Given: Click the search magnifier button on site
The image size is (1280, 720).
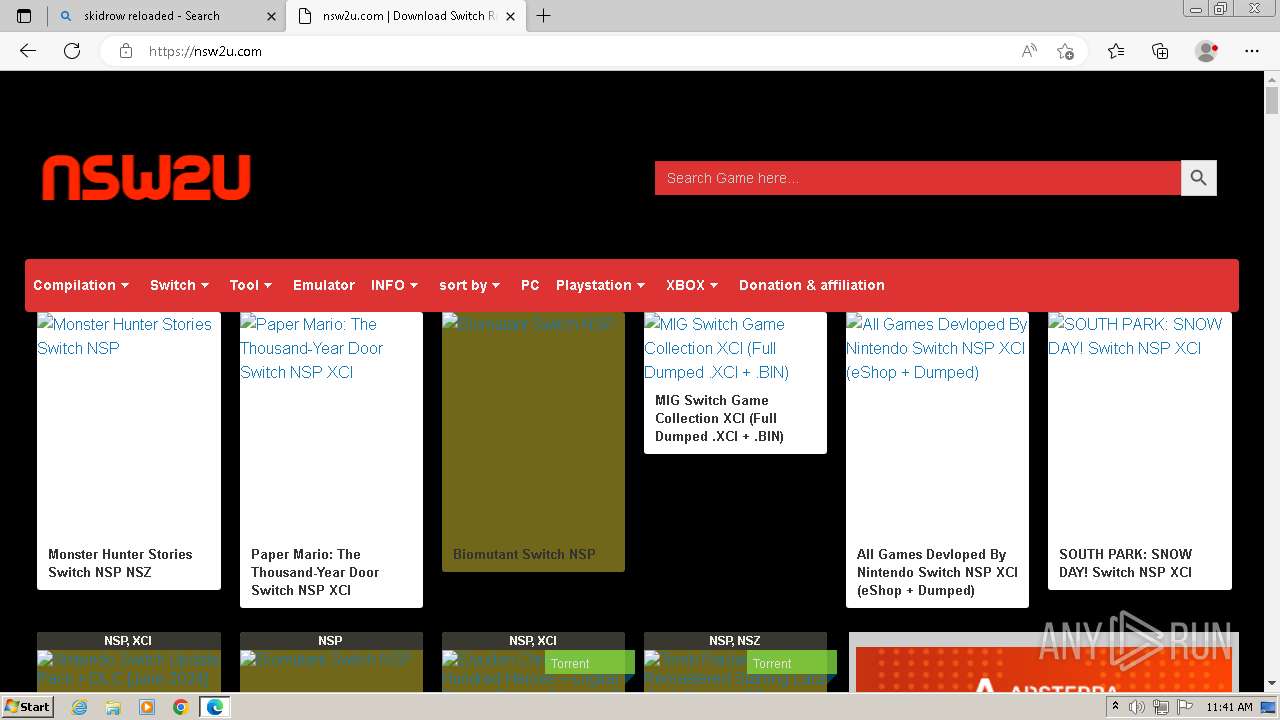Looking at the screenshot, I should (1198, 178).
